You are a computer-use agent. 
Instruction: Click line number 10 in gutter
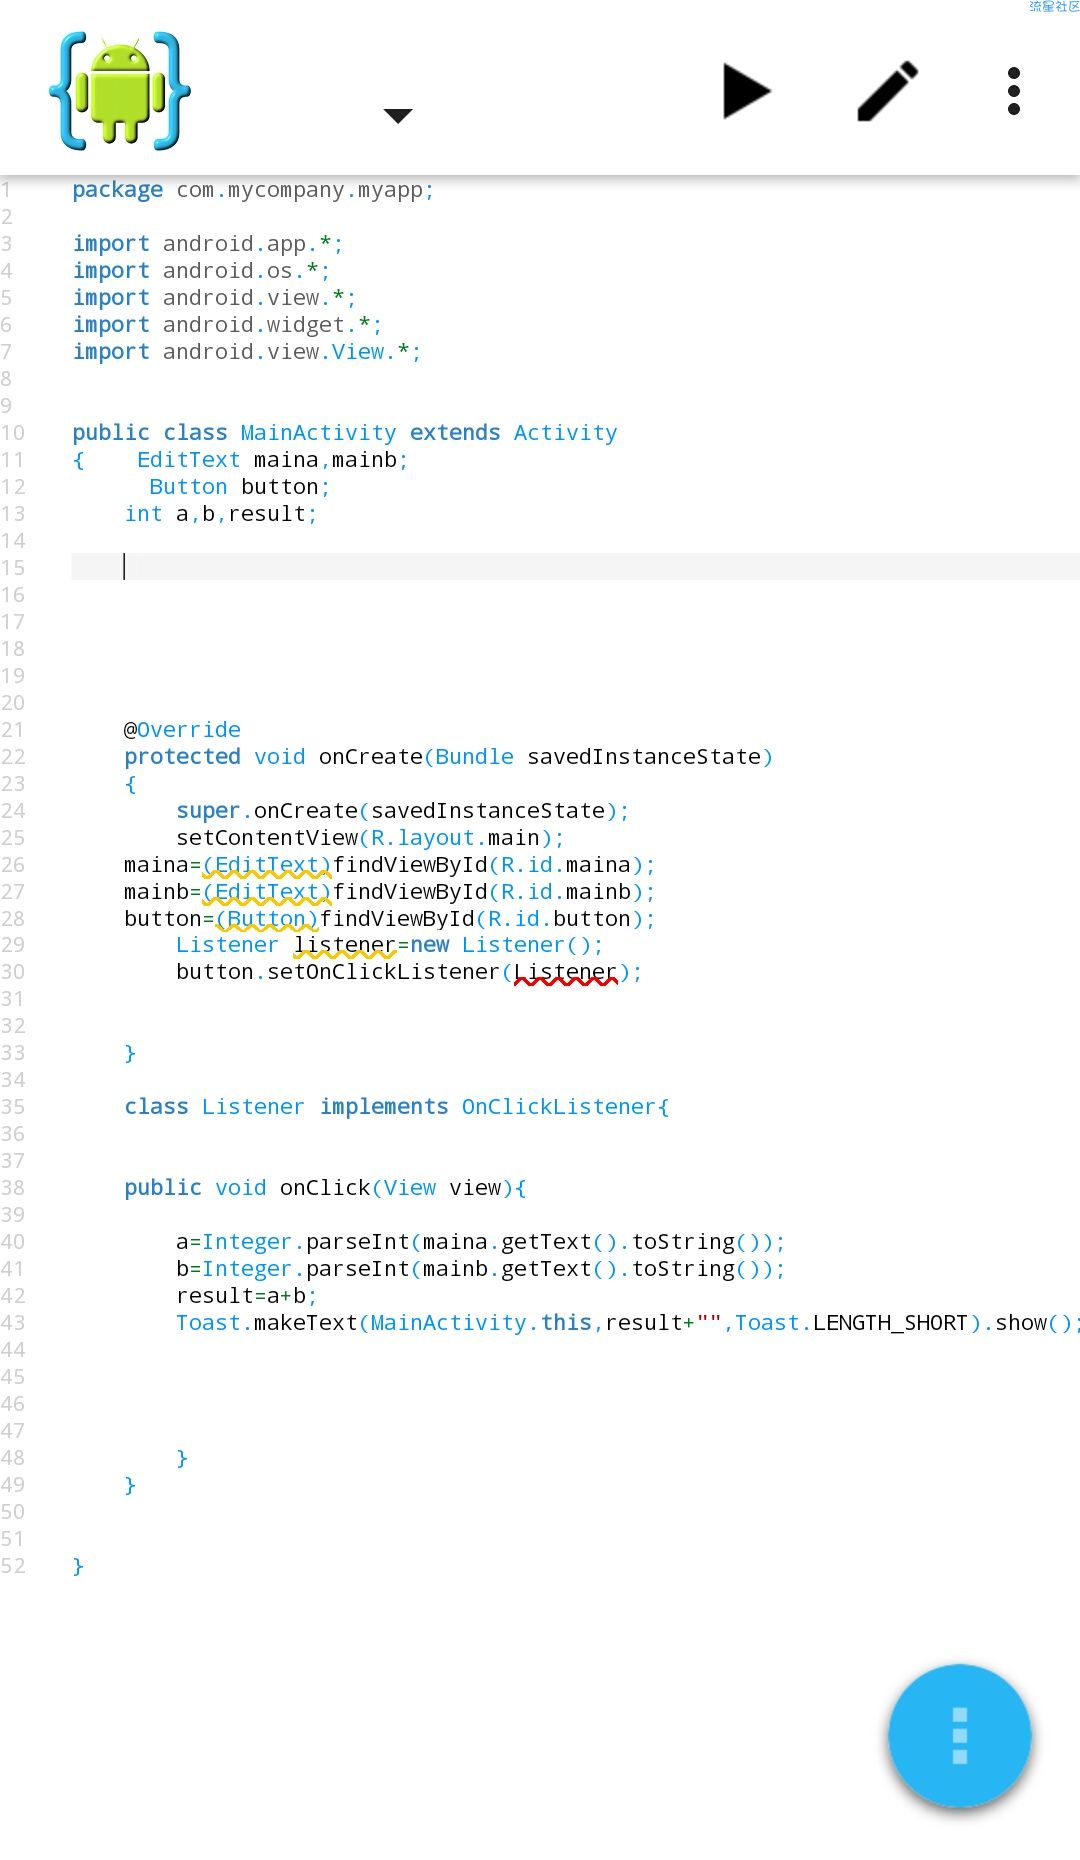[x=13, y=433]
